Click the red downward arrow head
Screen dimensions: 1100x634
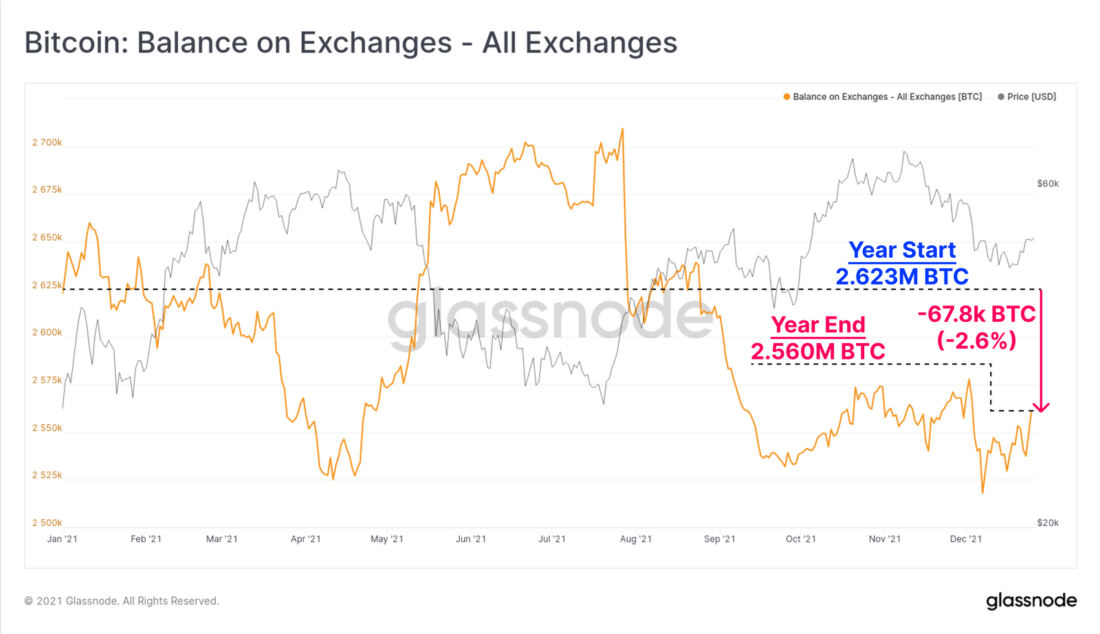click(x=1042, y=406)
